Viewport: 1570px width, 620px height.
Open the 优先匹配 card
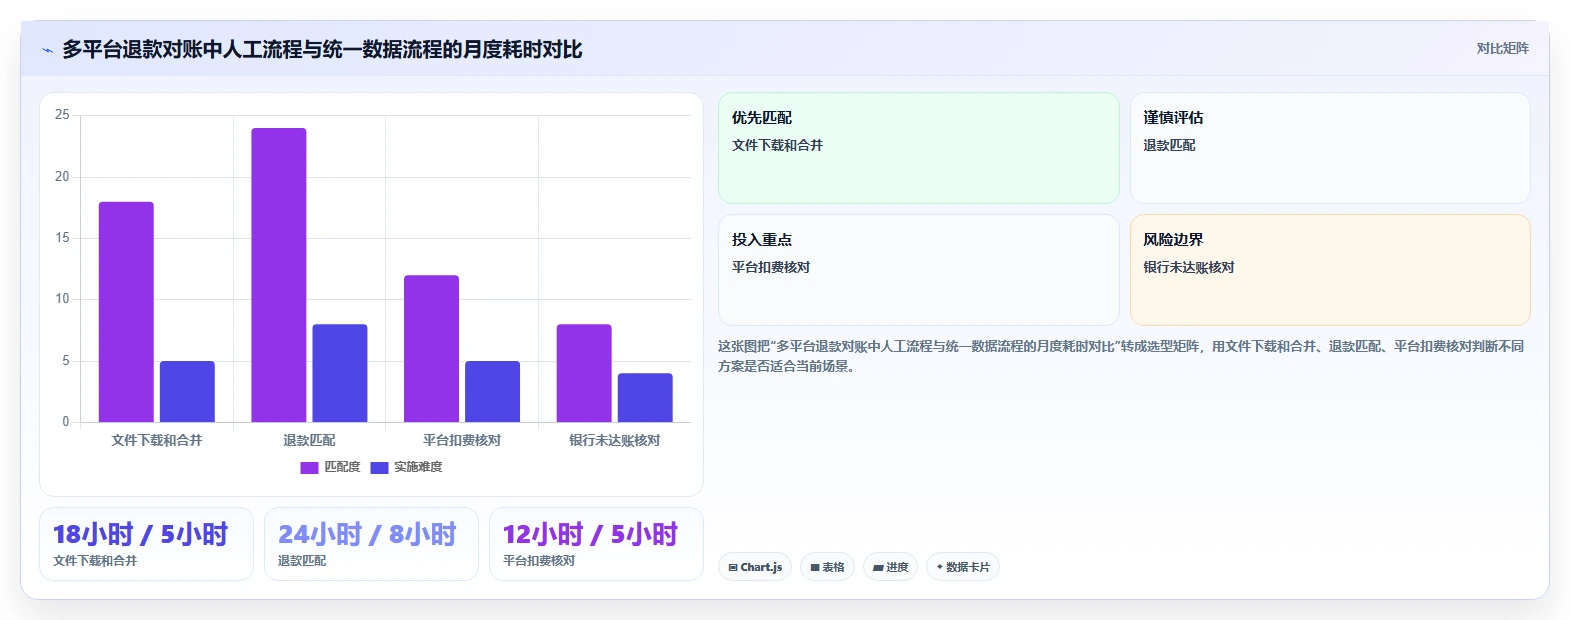tap(918, 148)
